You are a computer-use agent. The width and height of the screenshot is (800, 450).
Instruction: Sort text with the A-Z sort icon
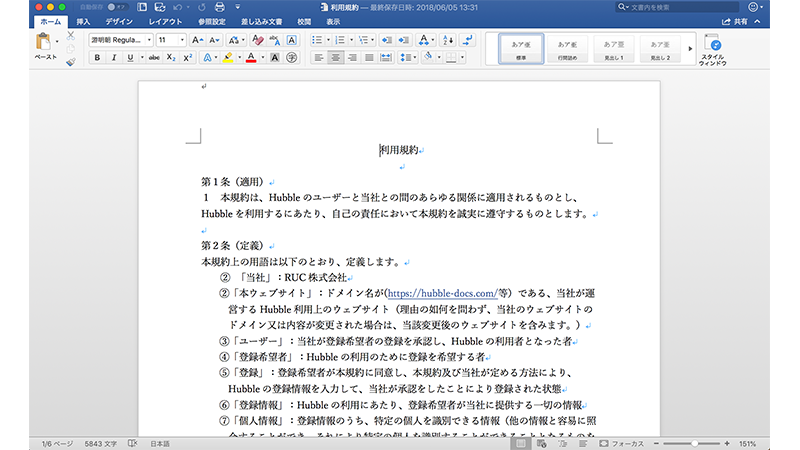(448, 40)
